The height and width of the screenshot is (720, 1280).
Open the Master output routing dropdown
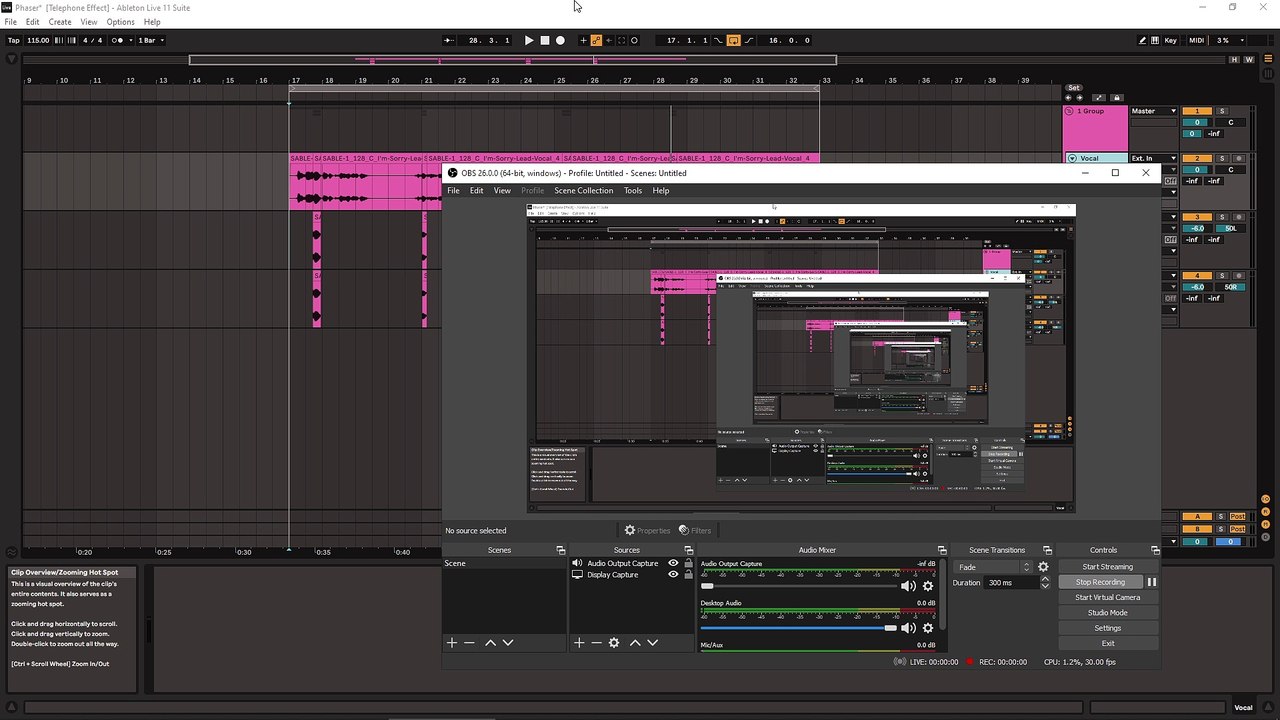click(1154, 111)
